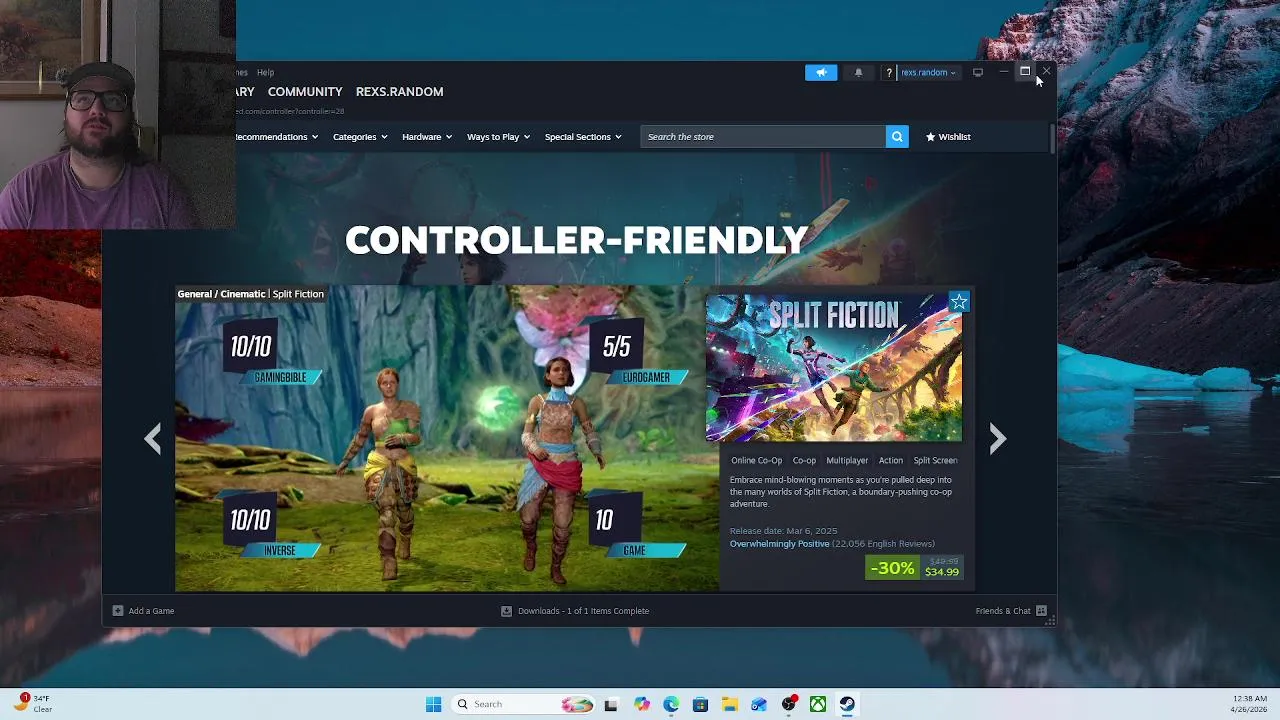
Task: Open the Help menu
Action: coord(265,72)
